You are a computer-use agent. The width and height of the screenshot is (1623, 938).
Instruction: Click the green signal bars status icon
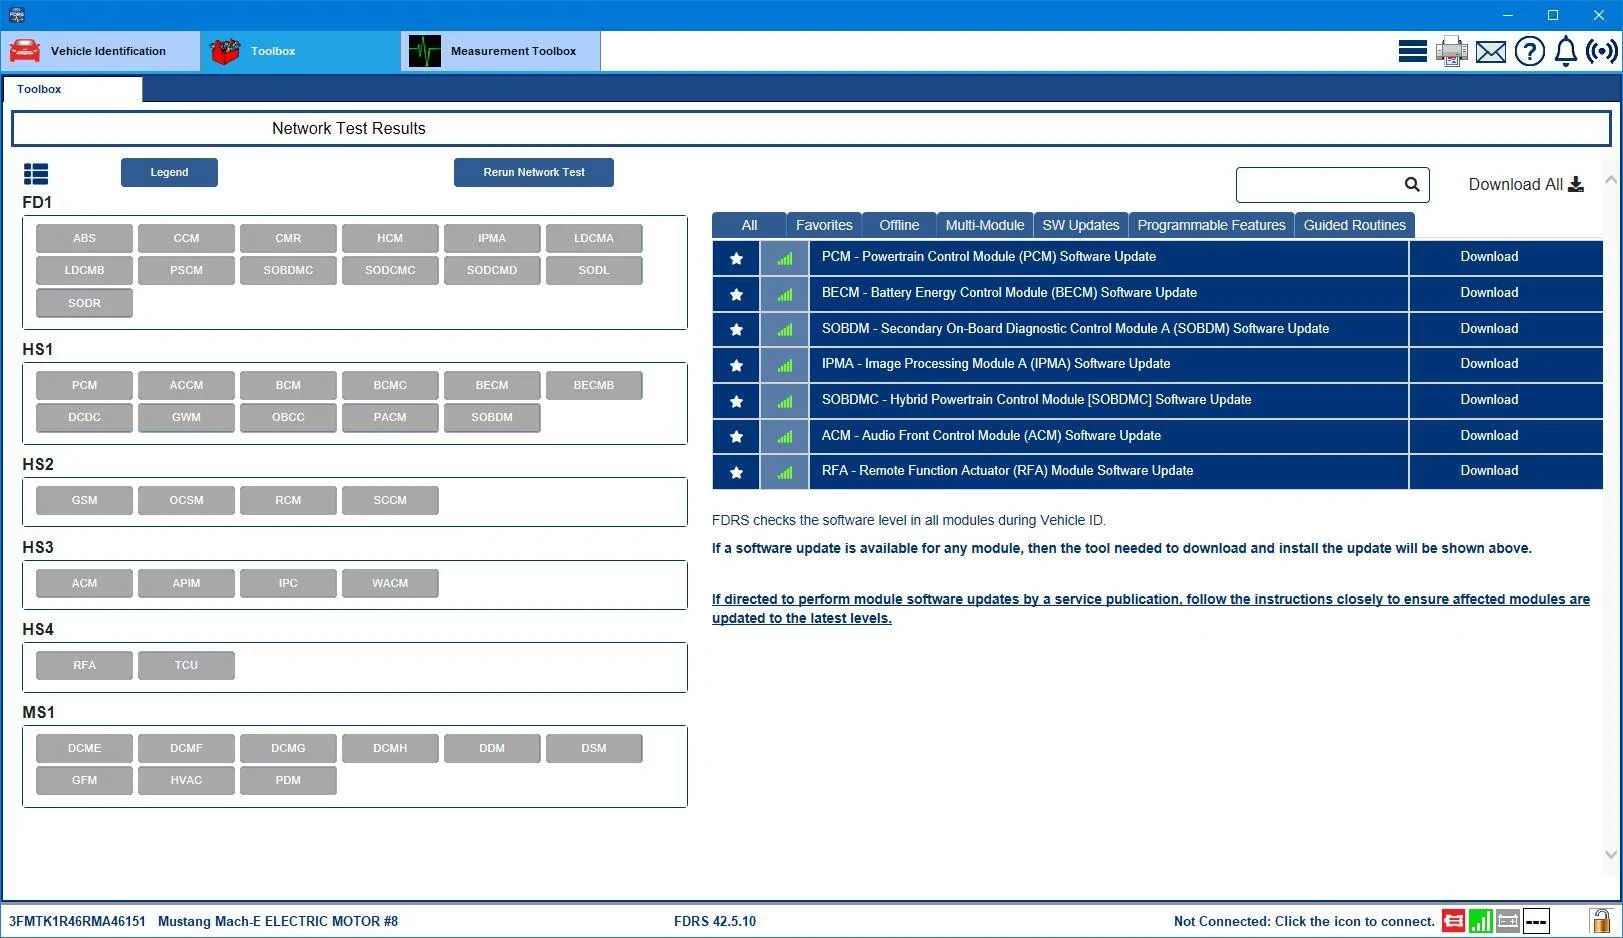1481,921
